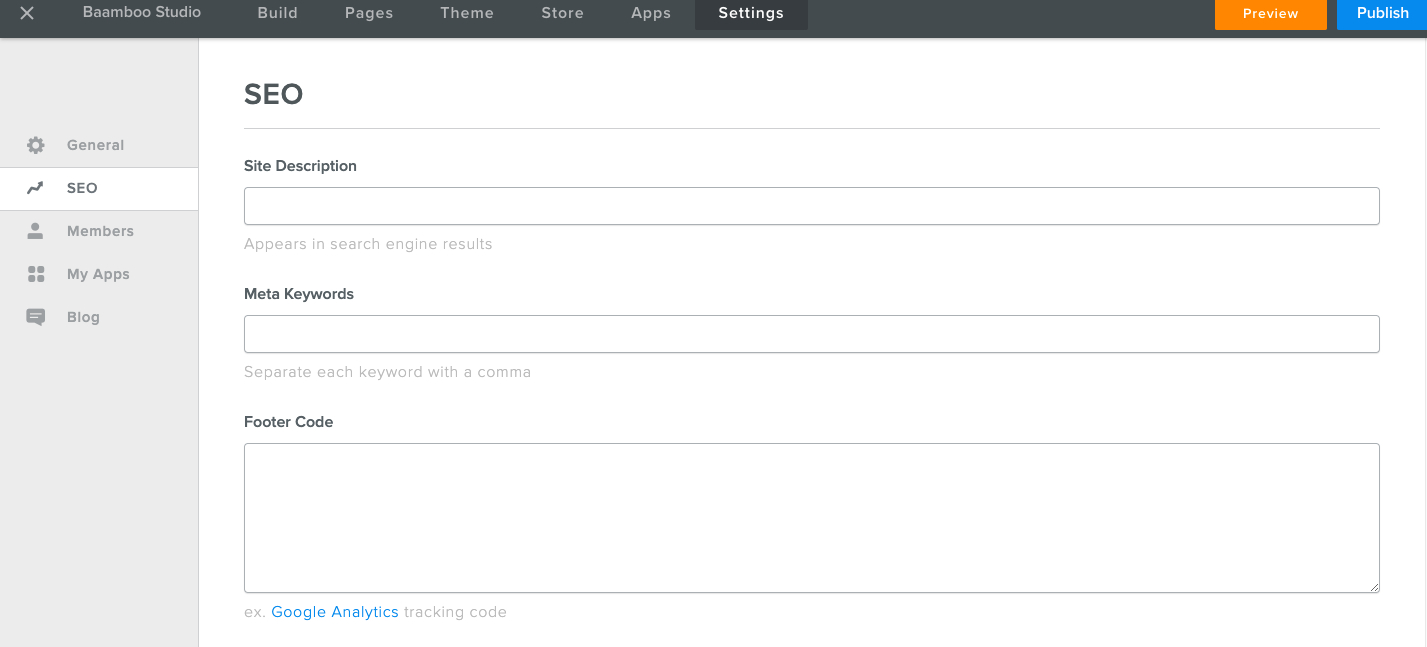Select the speech bubble icon beside Blog
This screenshot has height=647, width=1427.
click(36, 316)
